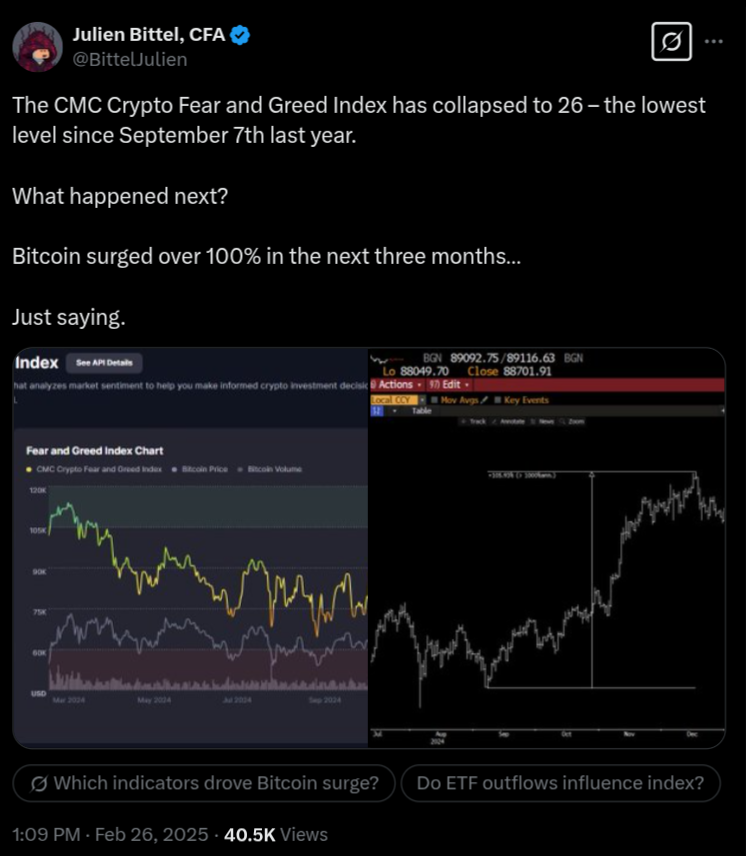Viewport: 746px width, 856px height.
Task: Expand the Actions dropdown in chart
Action: (397, 385)
